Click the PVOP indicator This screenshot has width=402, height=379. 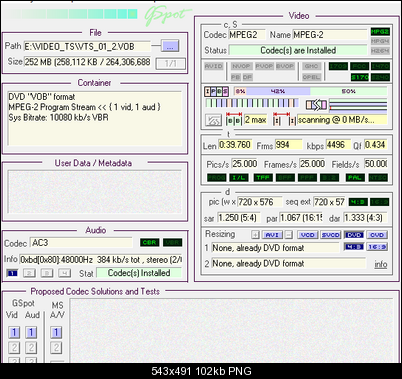click(264, 66)
